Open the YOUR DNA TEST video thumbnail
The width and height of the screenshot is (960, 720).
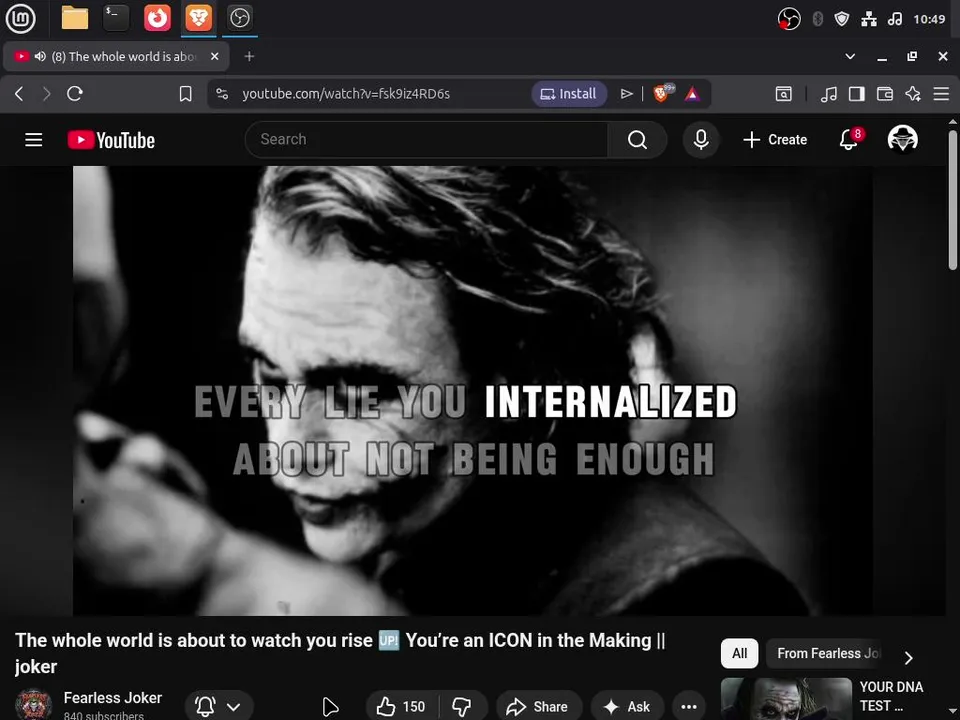pos(786,699)
